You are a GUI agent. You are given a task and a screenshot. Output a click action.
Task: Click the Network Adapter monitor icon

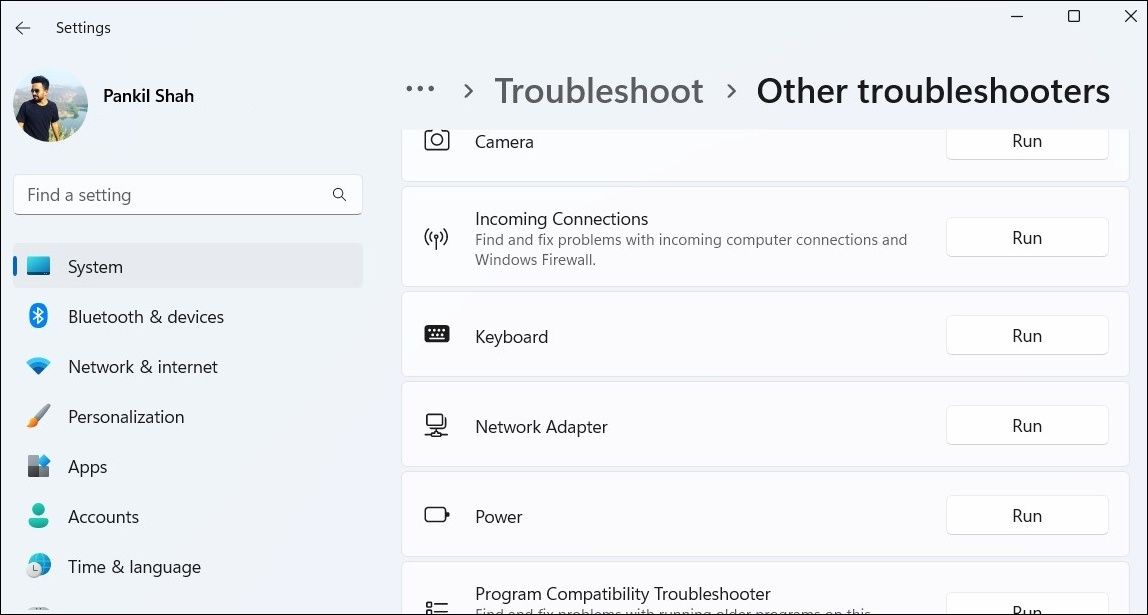[x=437, y=425]
